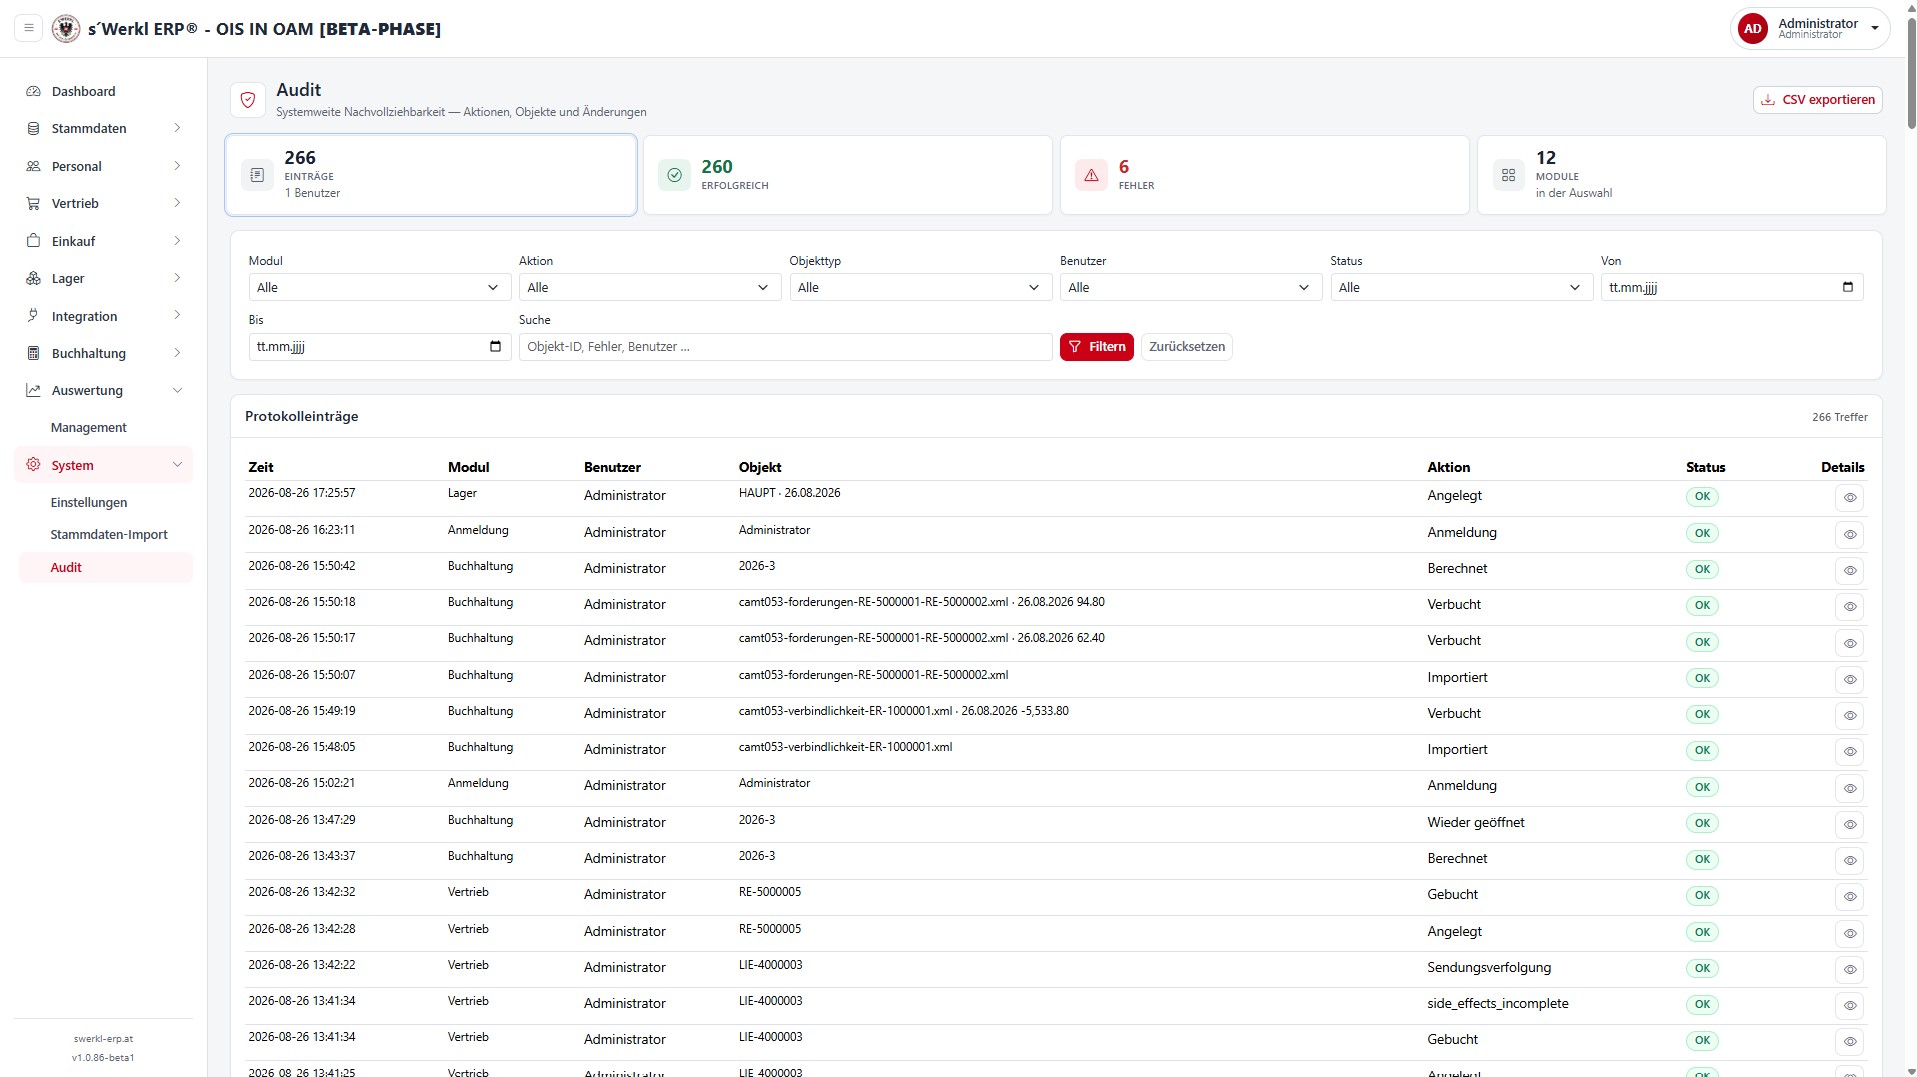
Task: View details of Lager HAUPT 26.08.2026 entry
Action: tap(1849, 497)
